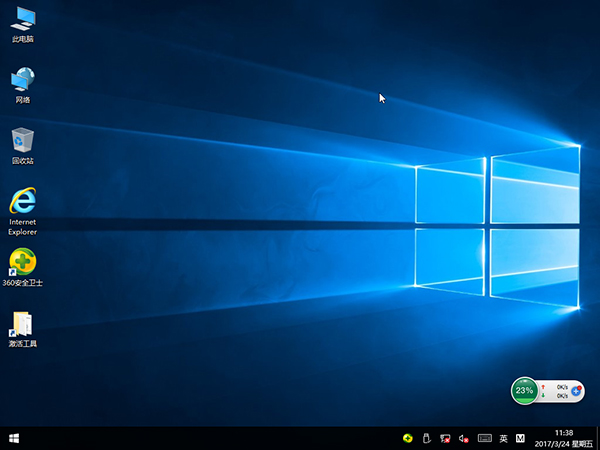
Task: Show the touch keyboard from the taskbar
Action: click(x=484, y=438)
